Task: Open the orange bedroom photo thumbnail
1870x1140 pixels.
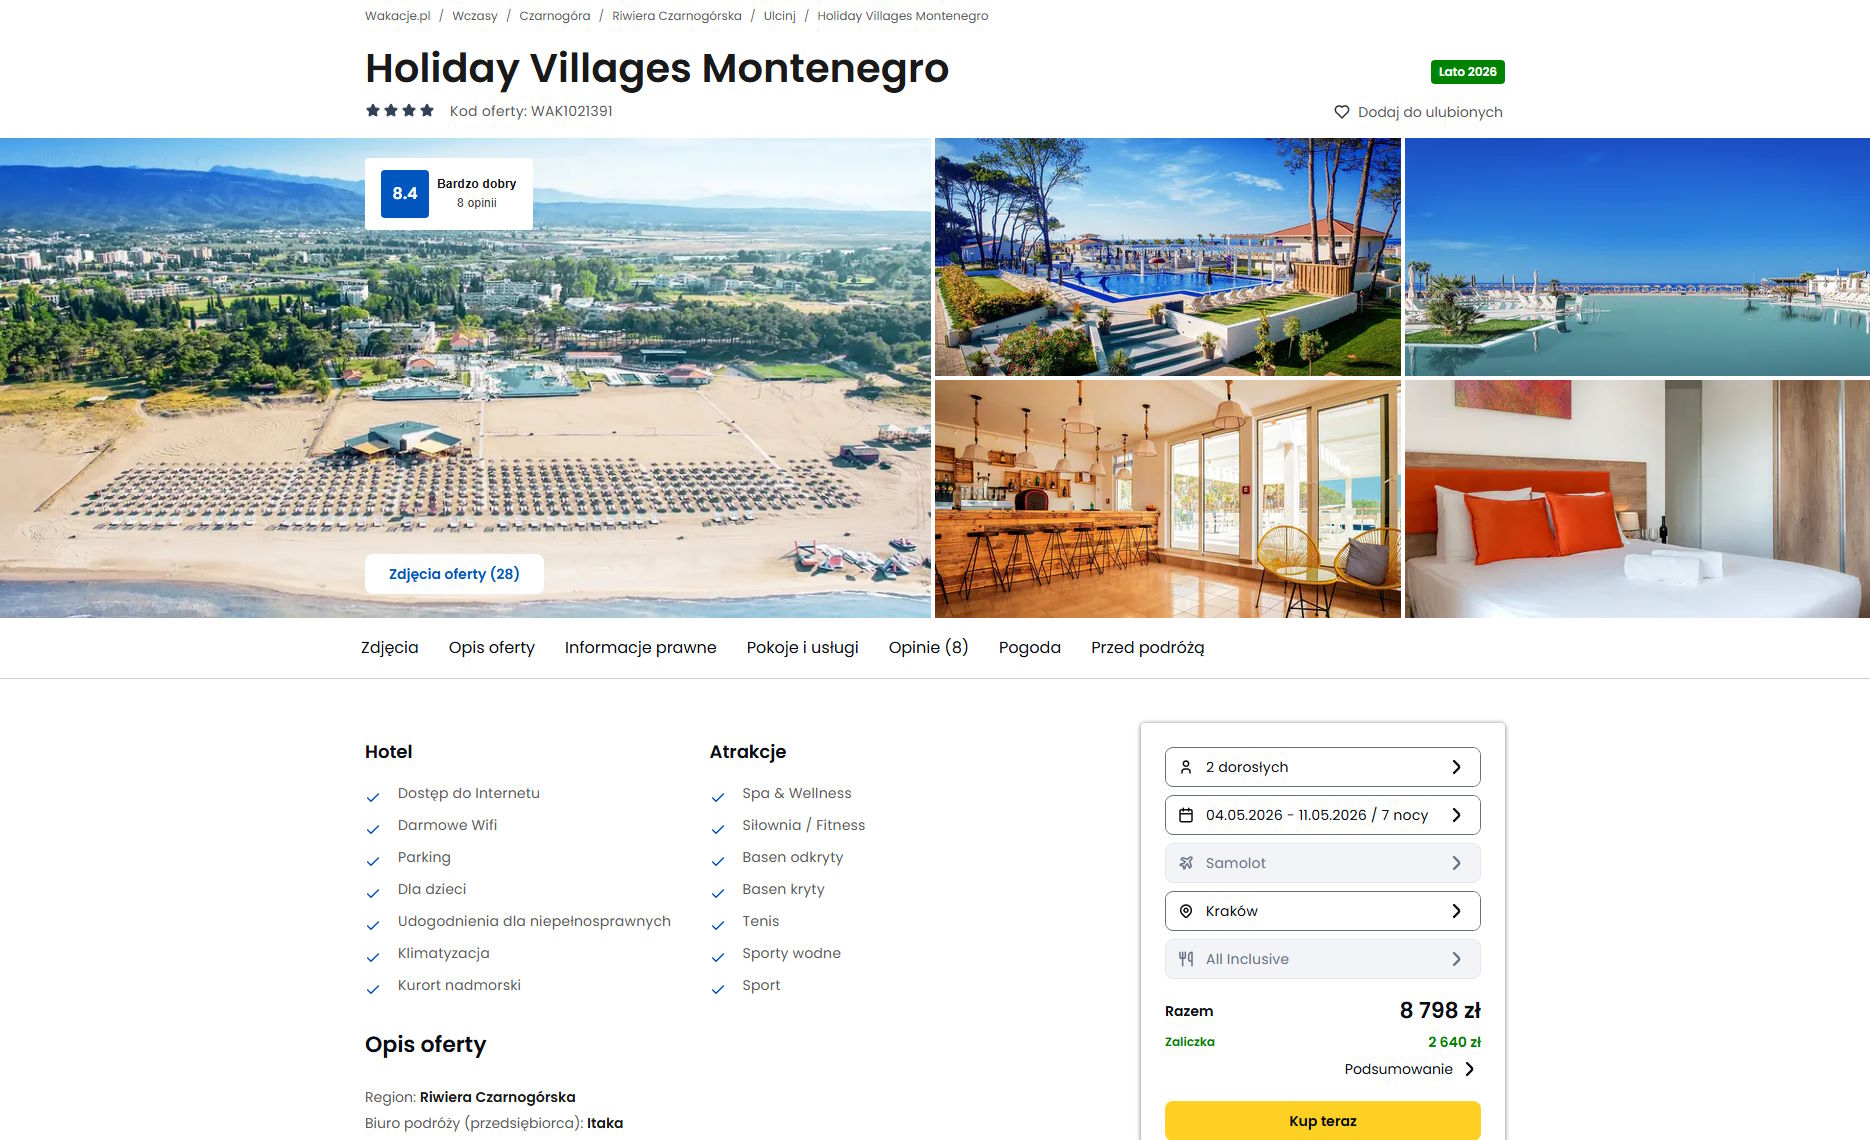Action: point(1637,499)
